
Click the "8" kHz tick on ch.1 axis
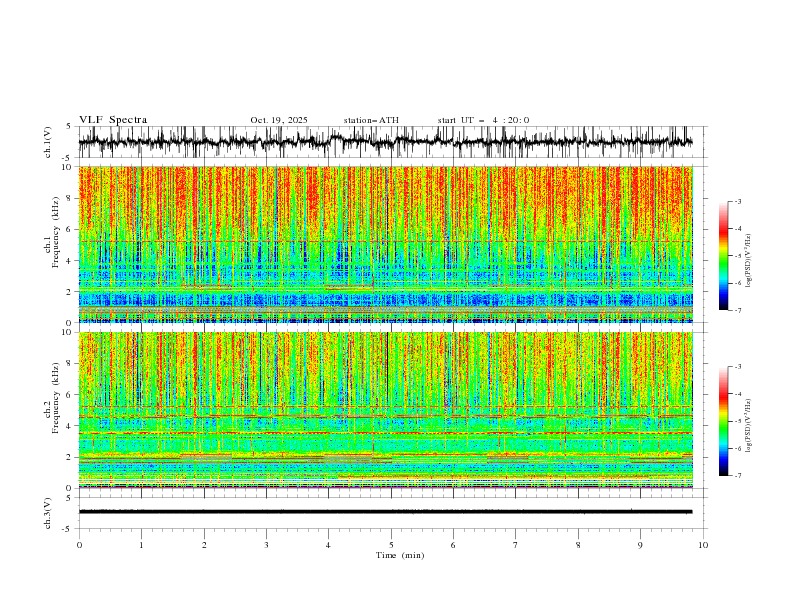(70, 198)
